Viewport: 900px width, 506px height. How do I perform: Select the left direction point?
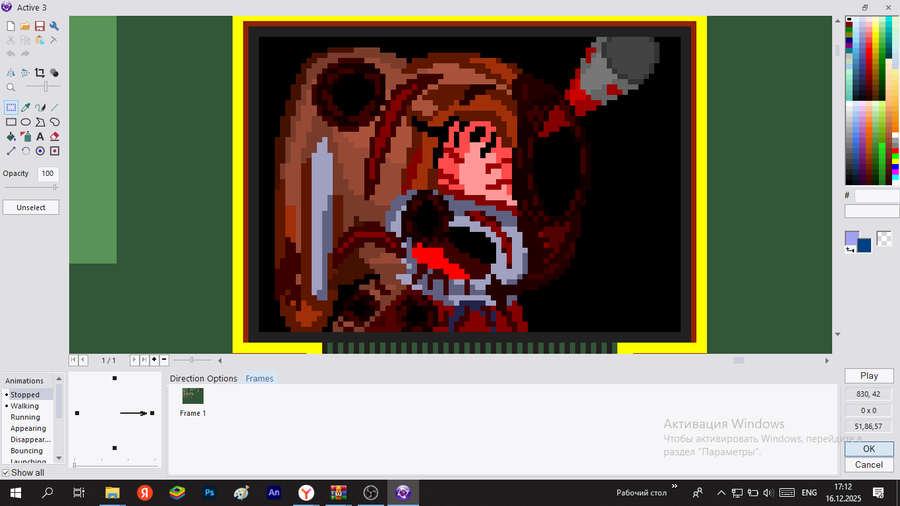tap(77, 413)
